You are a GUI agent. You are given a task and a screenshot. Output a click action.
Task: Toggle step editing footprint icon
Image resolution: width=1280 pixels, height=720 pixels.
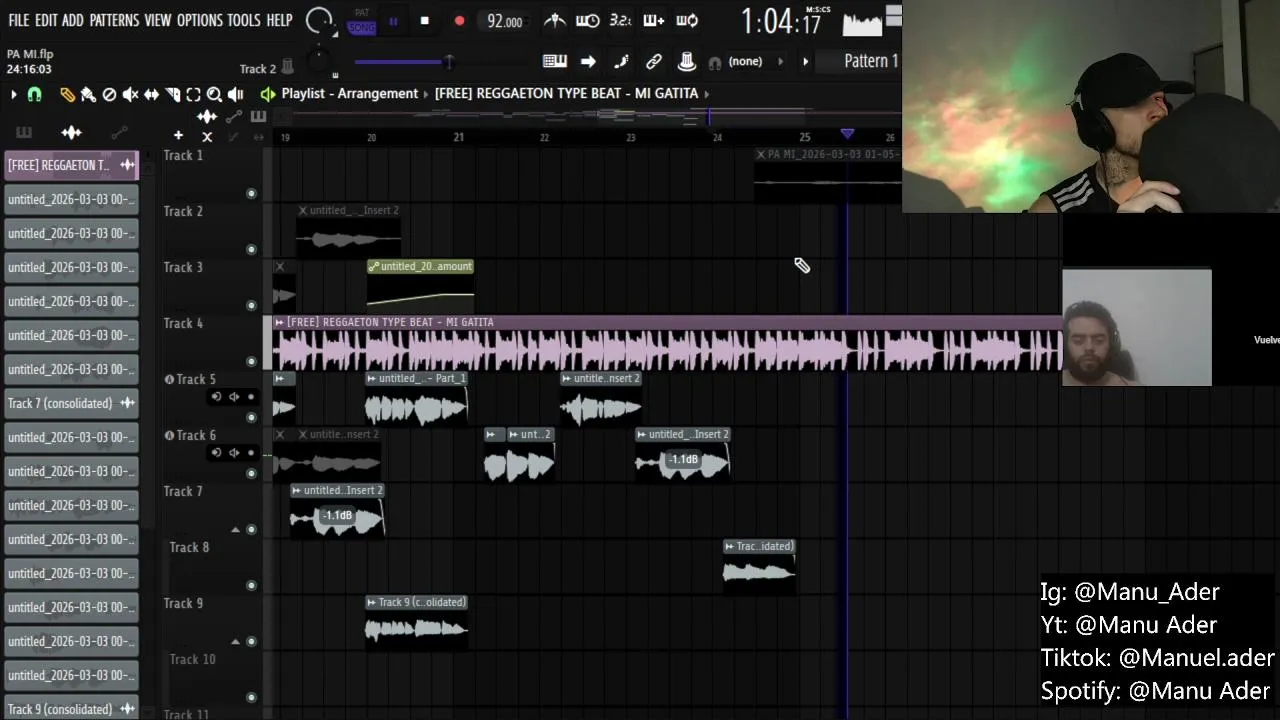point(621,62)
